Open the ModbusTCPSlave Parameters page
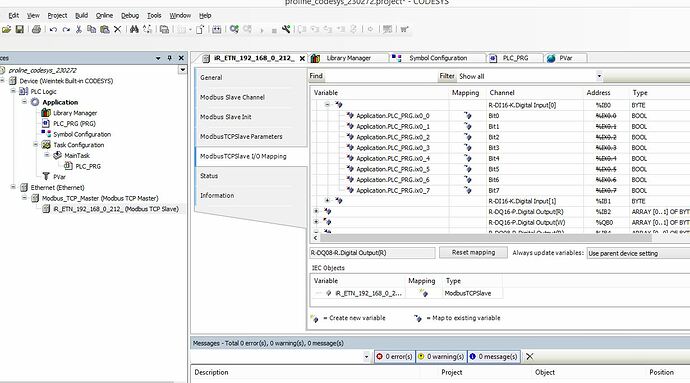Screen dimensions: 690x383 [241, 136]
